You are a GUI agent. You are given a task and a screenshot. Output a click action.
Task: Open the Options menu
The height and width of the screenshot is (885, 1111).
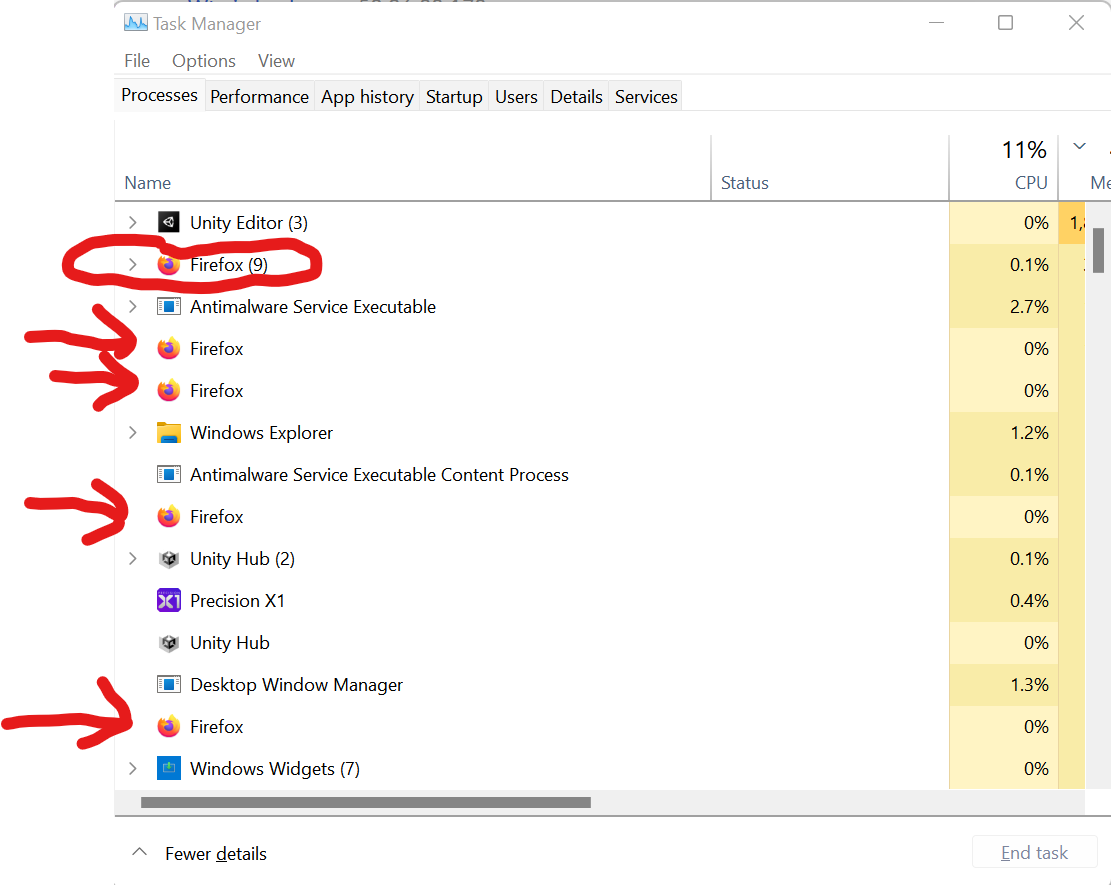coord(203,61)
